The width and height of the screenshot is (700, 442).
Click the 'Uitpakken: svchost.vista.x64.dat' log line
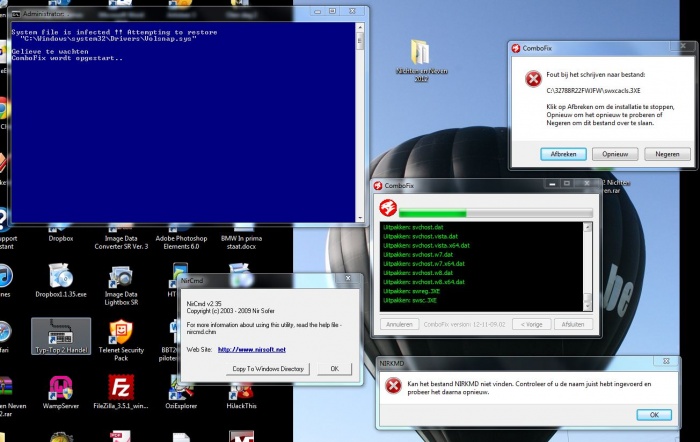pos(426,246)
